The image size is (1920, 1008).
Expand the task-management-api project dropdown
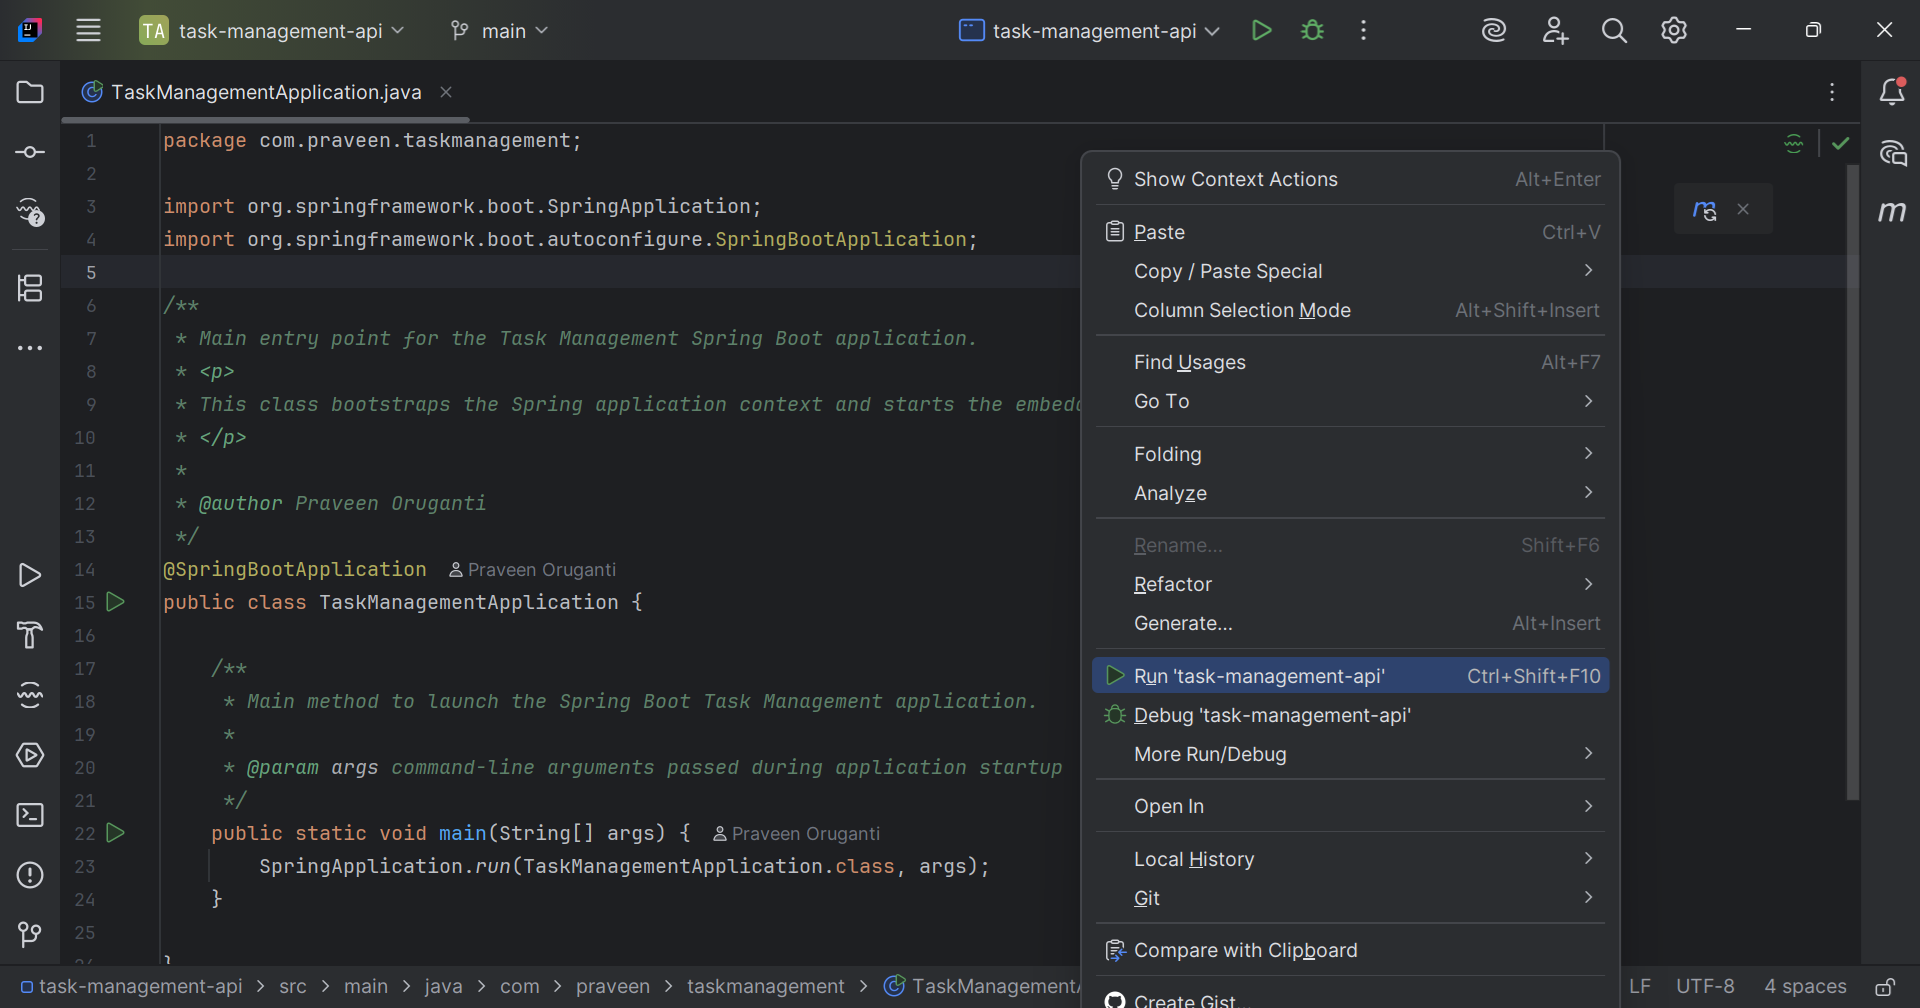272,31
